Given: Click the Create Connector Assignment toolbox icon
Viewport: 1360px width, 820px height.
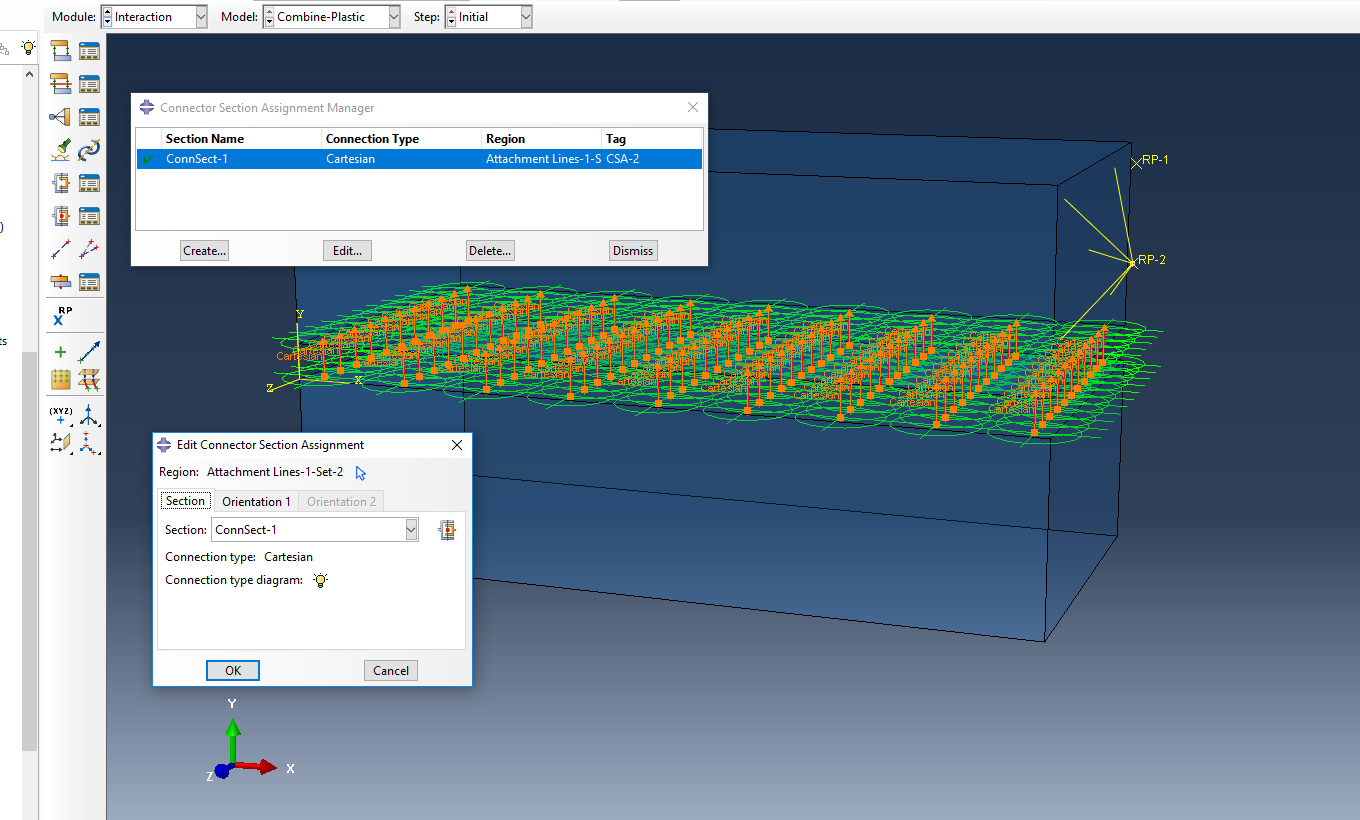Looking at the screenshot, I should (60, 216).
